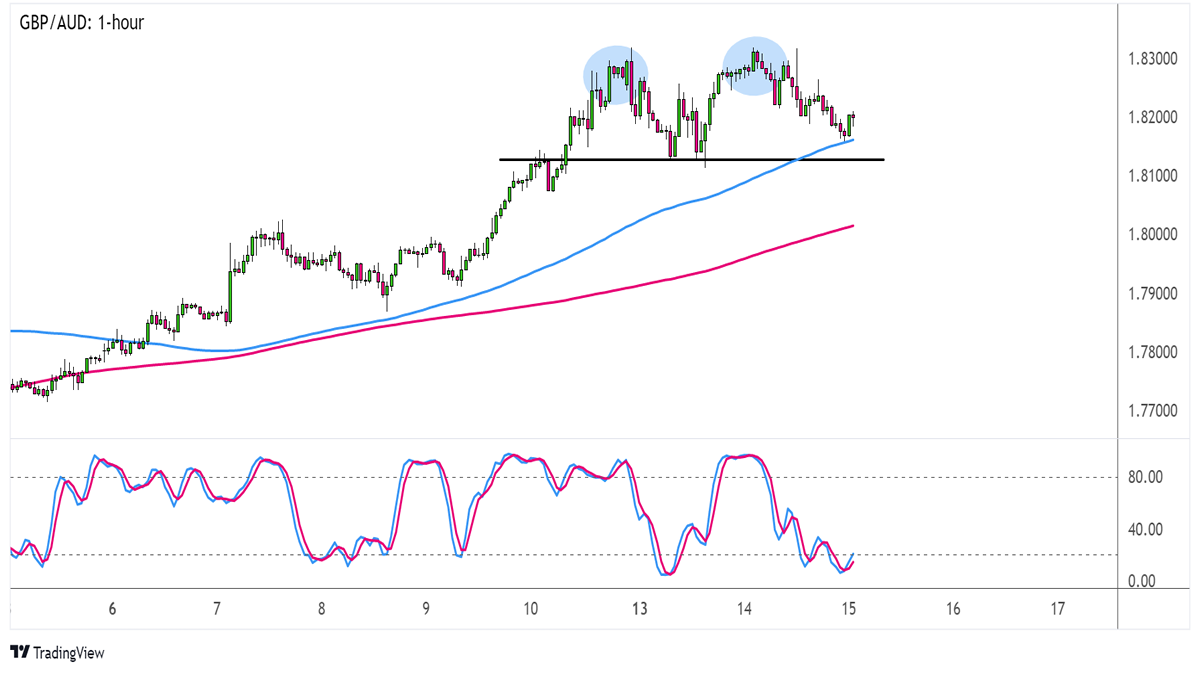Click the GBP/AUD: 1-hour chart title
1200x675 pixels.
pos(81,21)
